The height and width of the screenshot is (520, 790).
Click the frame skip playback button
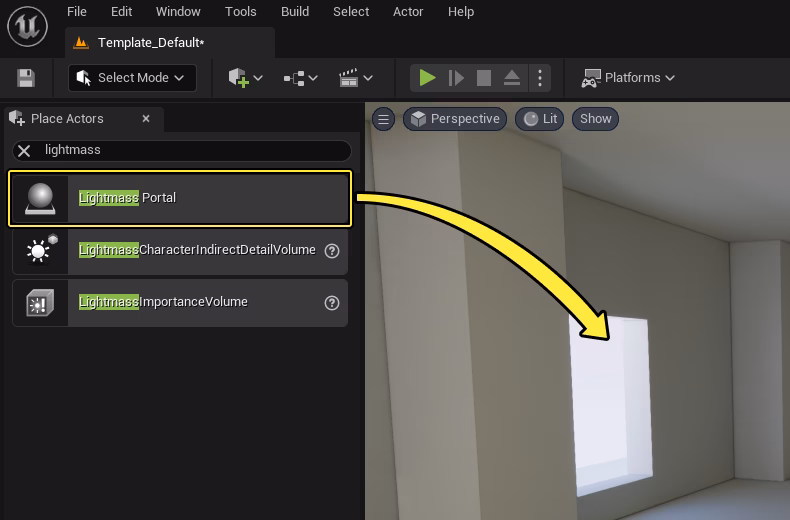(x=456, y=78)
